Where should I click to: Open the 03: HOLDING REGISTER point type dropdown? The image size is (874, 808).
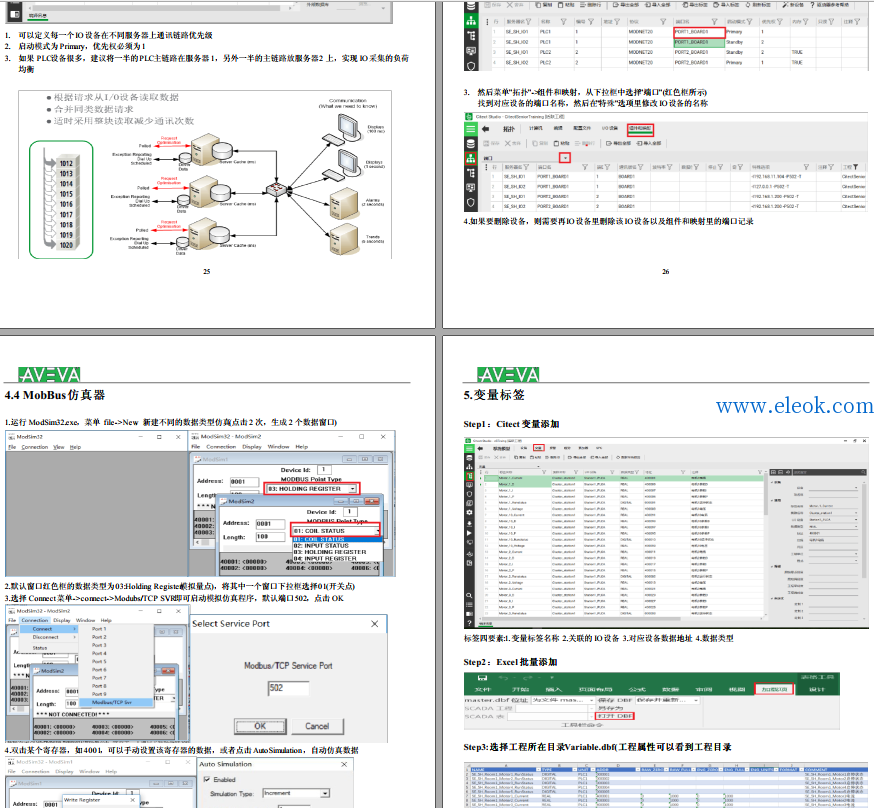click(x=312, y=489)
